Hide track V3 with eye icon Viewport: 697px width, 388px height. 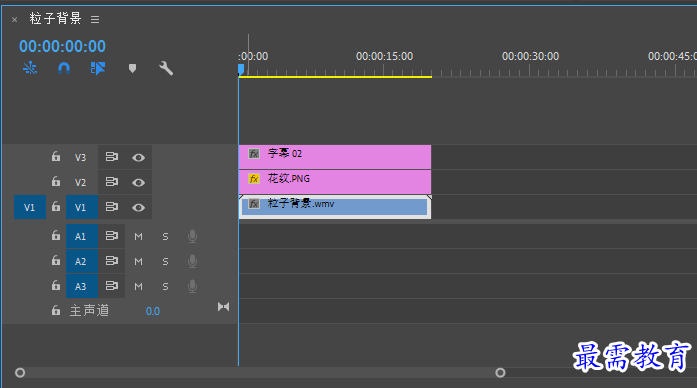coord(138,157)
